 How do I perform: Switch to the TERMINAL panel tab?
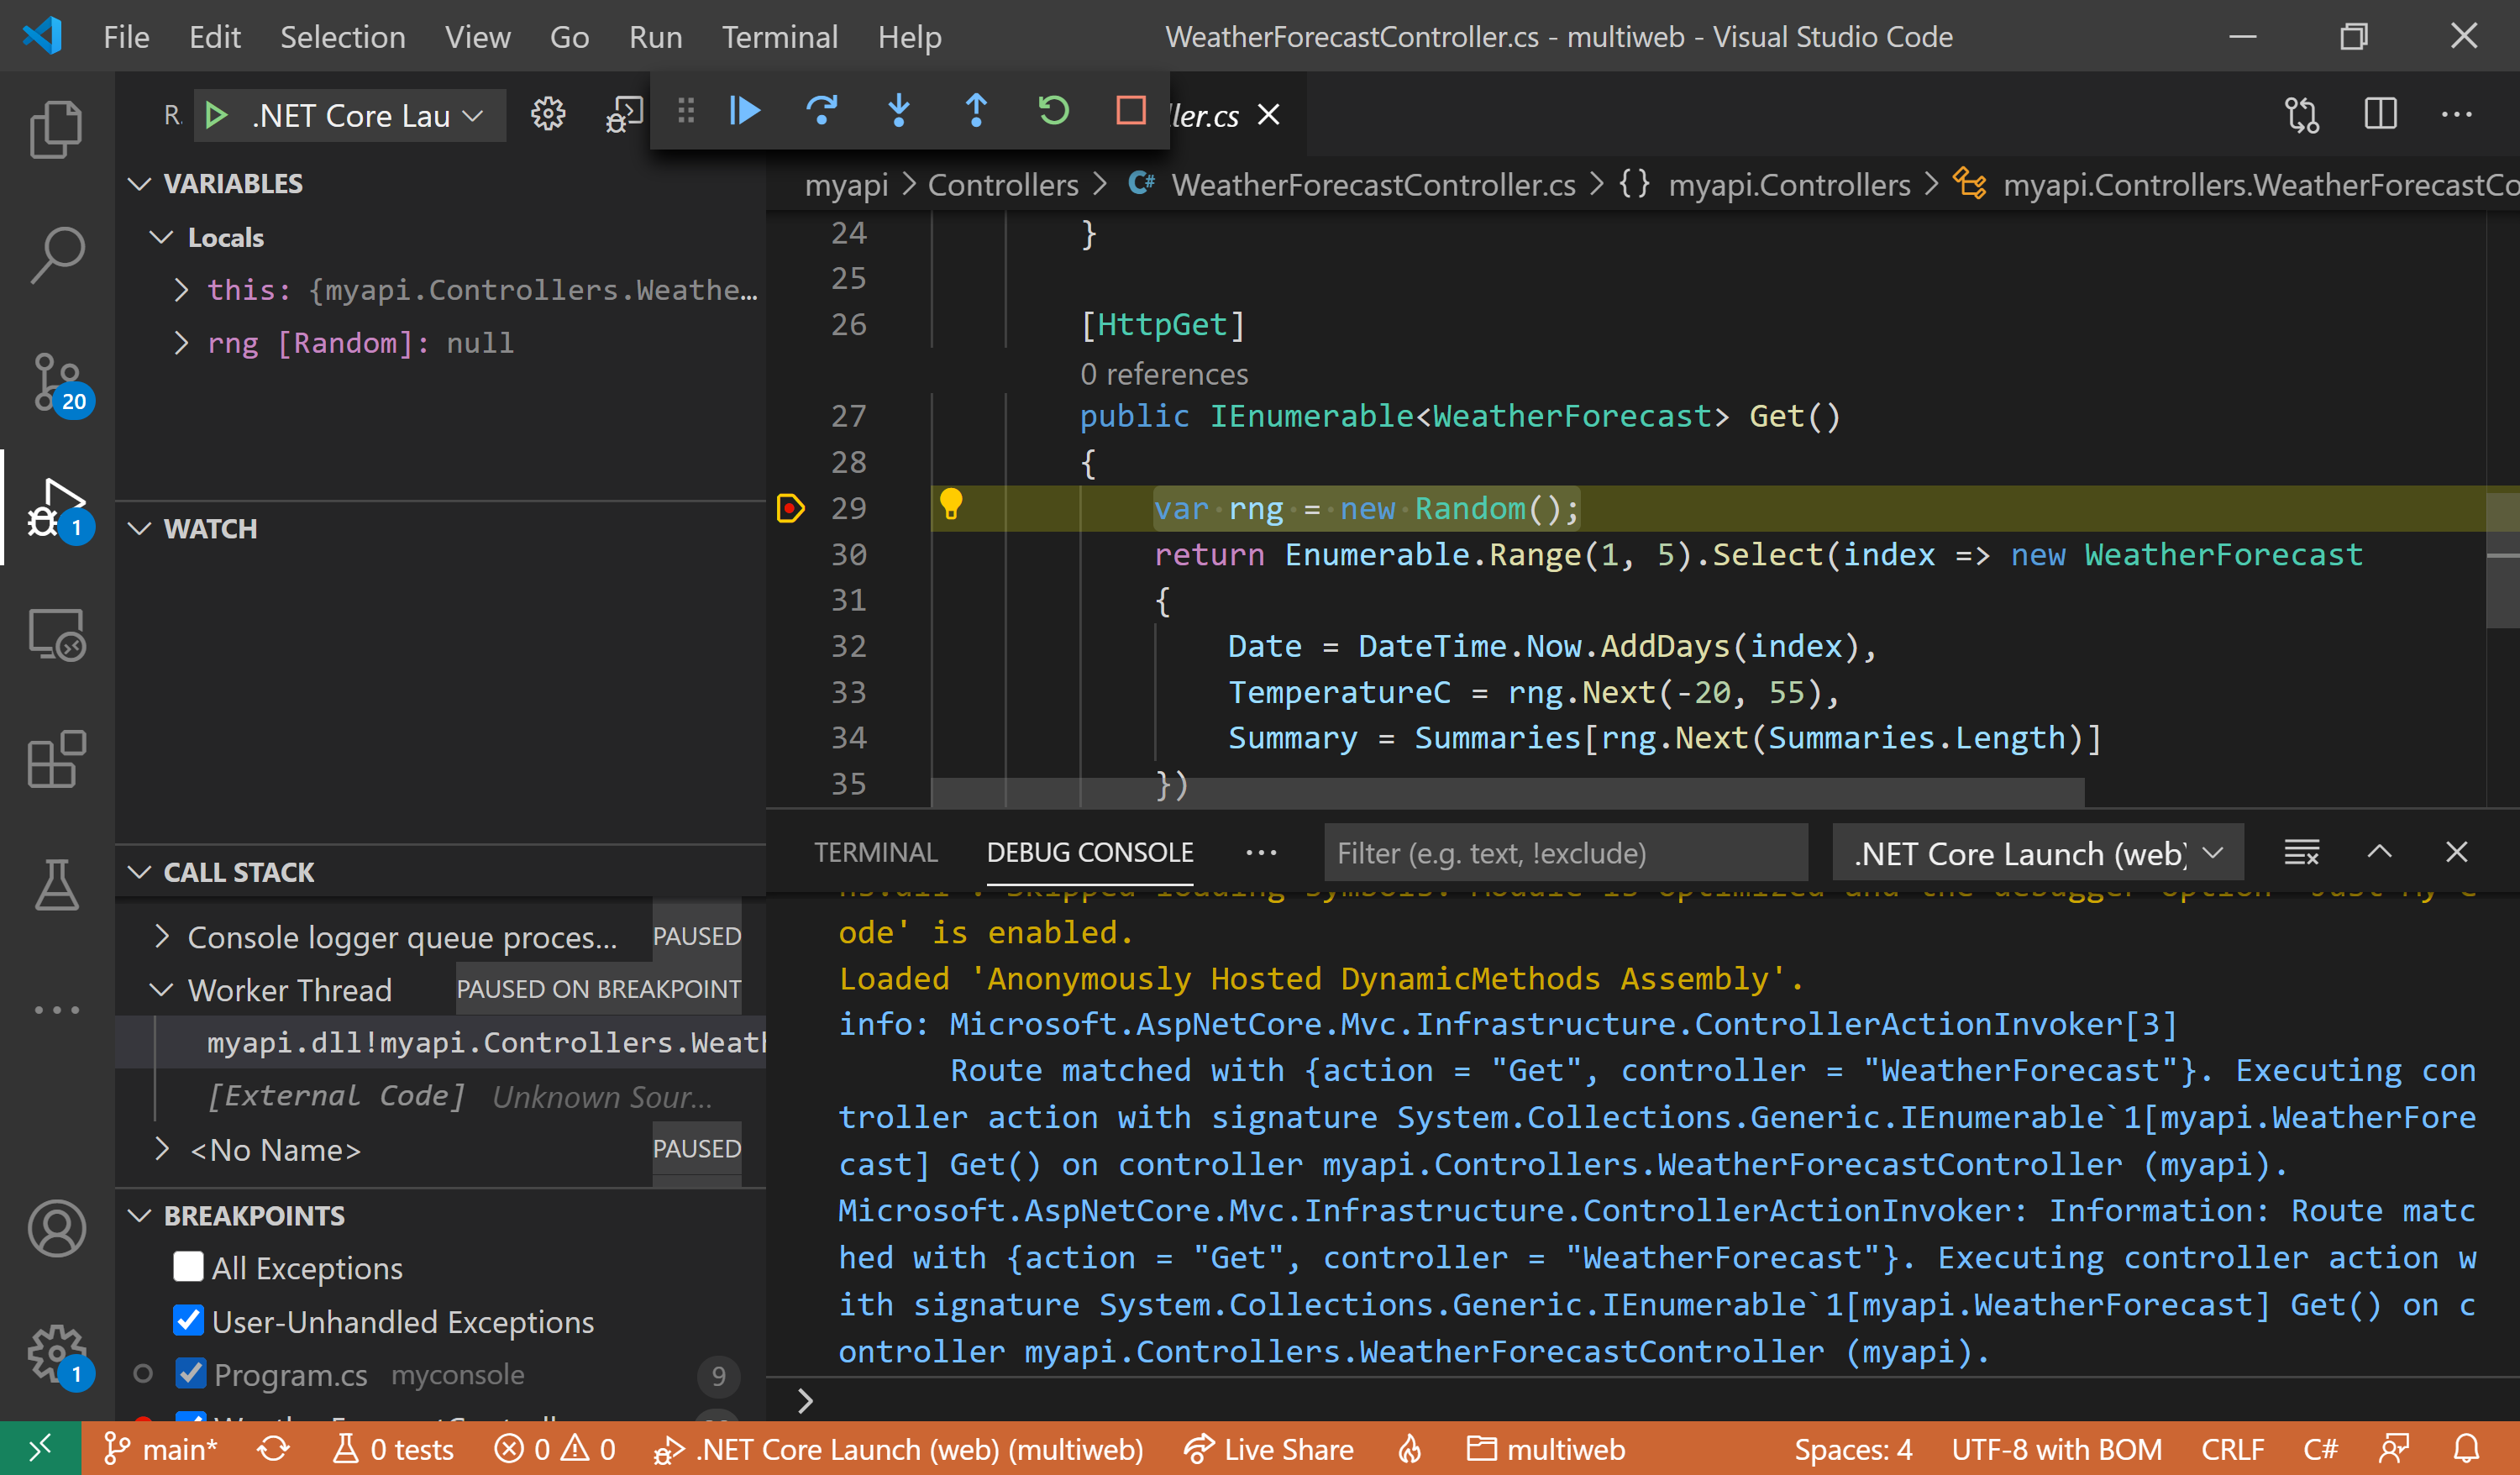coord(875,852)
